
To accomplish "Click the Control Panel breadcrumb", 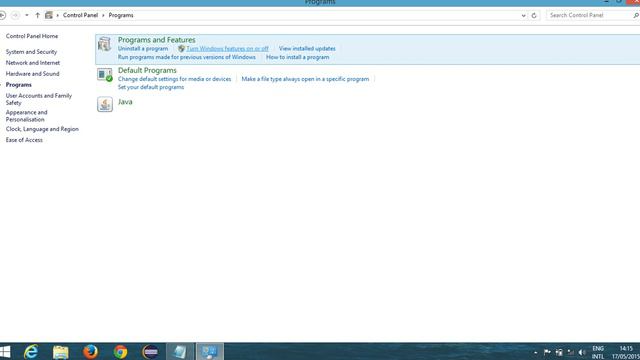I will (80, 15).
